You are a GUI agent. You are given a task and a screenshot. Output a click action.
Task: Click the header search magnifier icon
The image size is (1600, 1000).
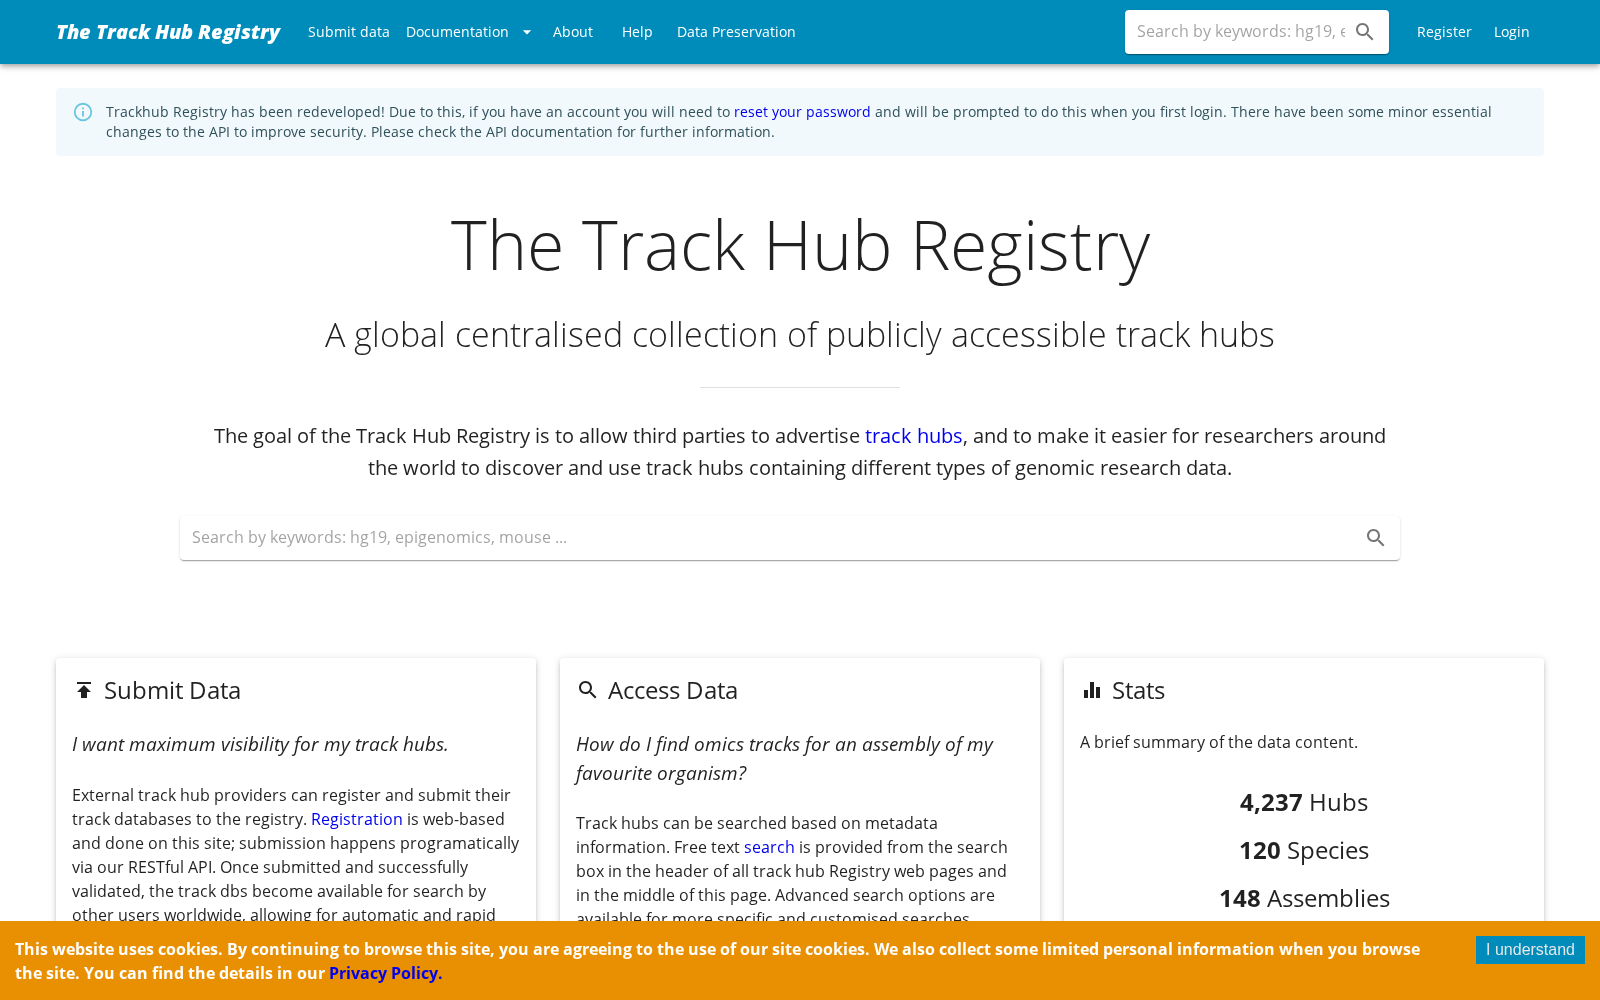[1365, 32]
